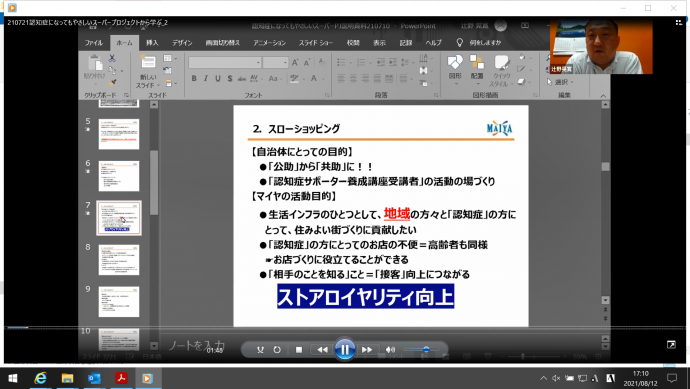The image size is (690, 389).
Task: Toggle repeat mode in the player
Action: tap(277, 350)
